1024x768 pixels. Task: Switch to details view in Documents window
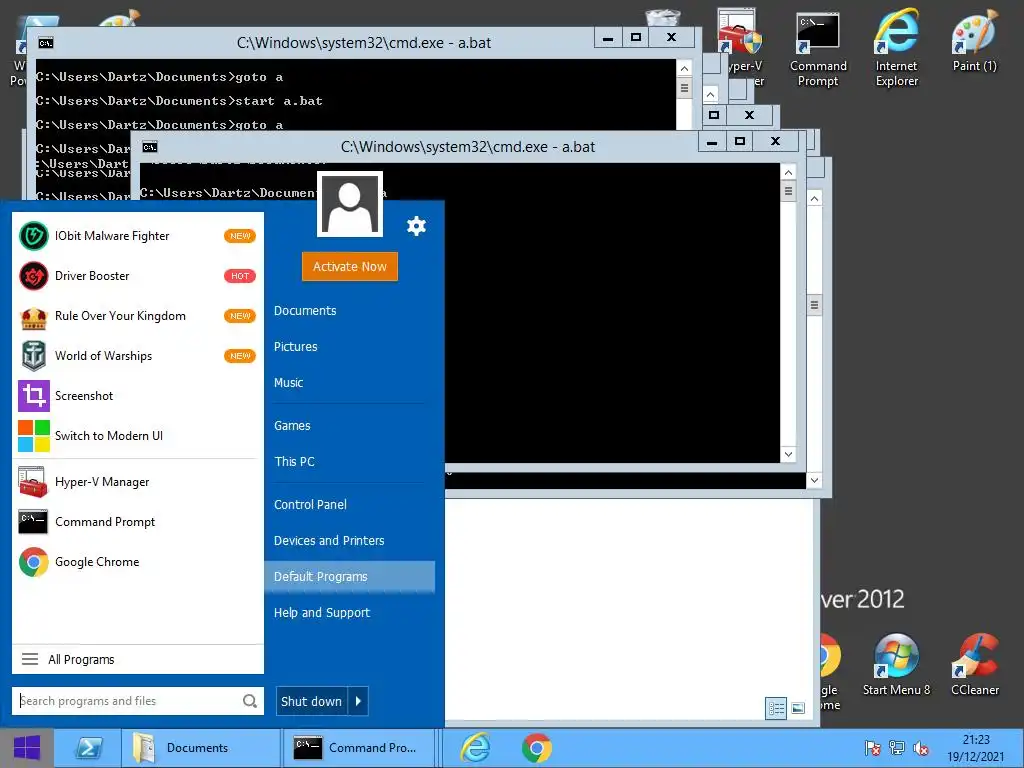tap(776, 708)
